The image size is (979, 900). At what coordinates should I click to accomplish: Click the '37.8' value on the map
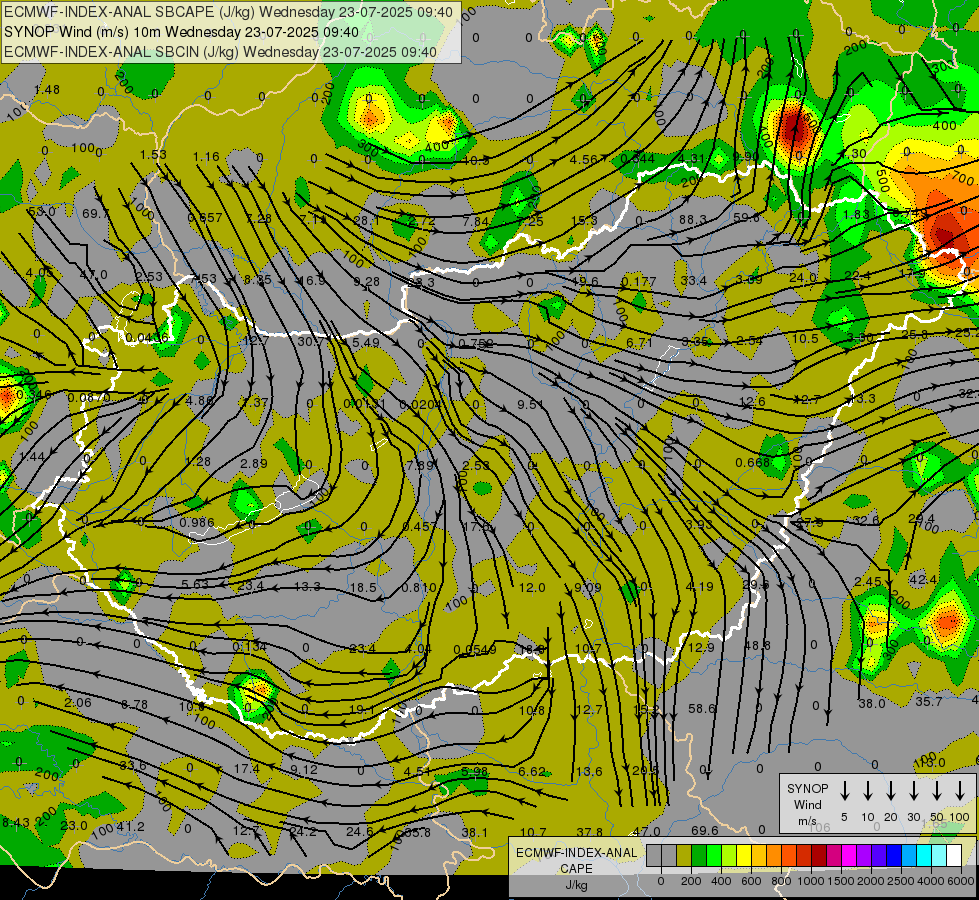(x=590, y=832)
